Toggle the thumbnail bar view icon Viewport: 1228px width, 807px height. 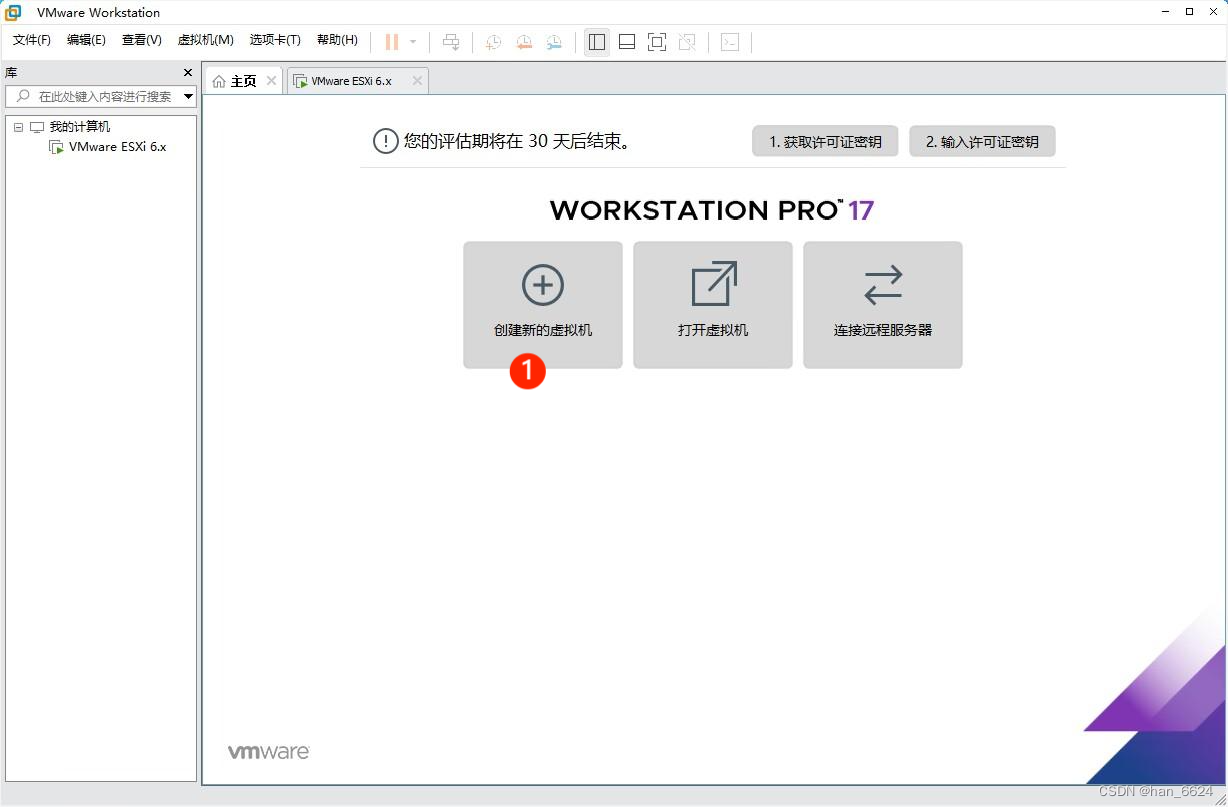(627, 42)
